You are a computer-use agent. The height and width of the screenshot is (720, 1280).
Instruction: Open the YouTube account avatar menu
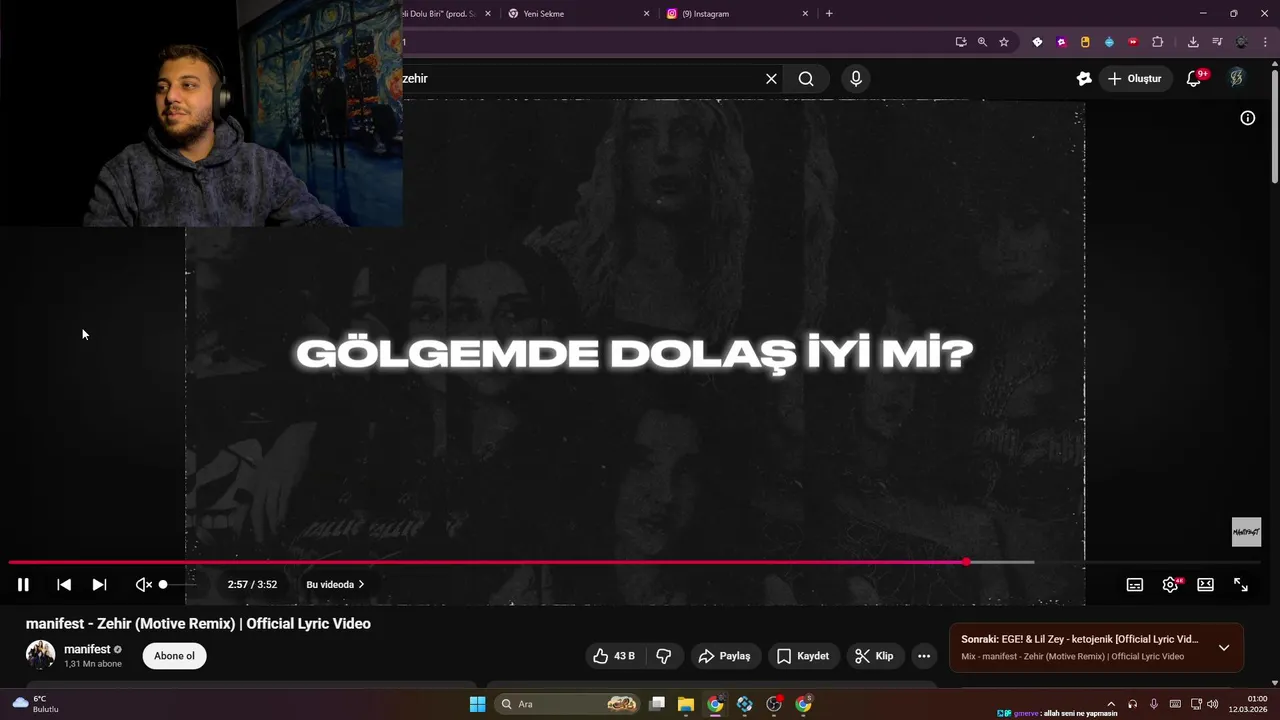pyautogui.click(x=1237, y=79)
